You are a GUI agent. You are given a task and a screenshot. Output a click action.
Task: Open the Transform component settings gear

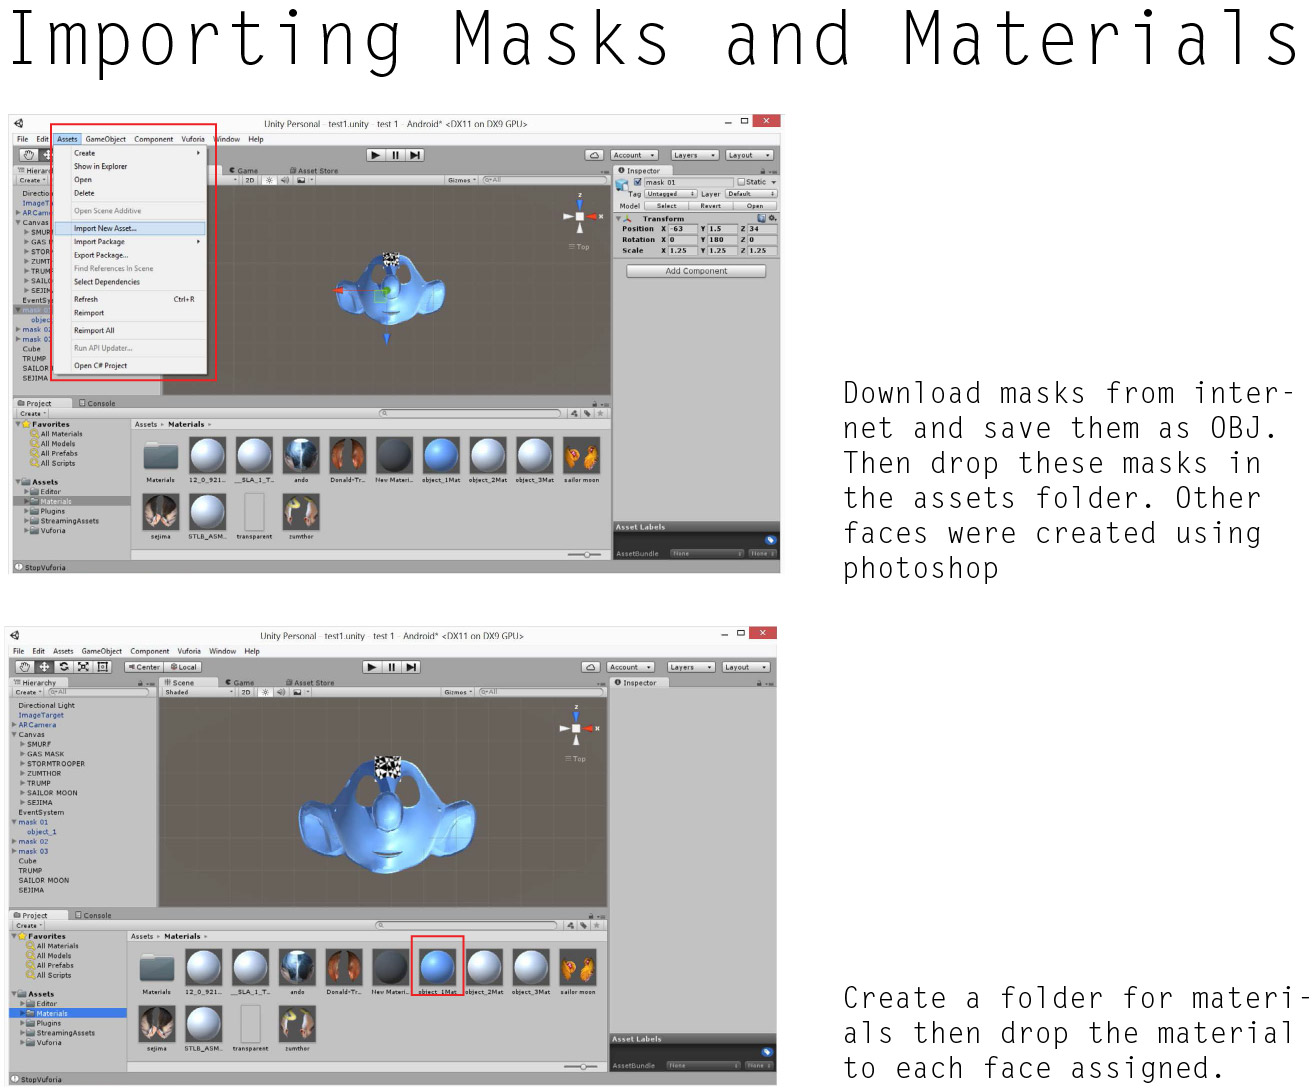tap(772, 218)
